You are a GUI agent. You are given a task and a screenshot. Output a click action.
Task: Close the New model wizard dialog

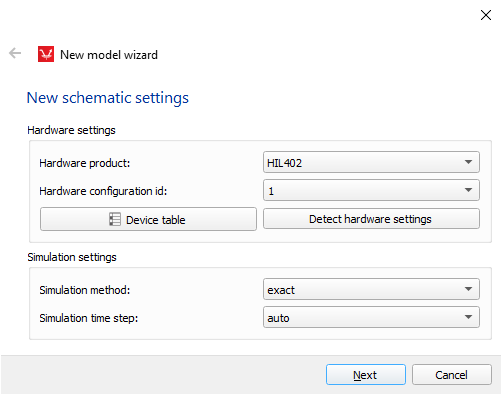click(x=486, y=15)
